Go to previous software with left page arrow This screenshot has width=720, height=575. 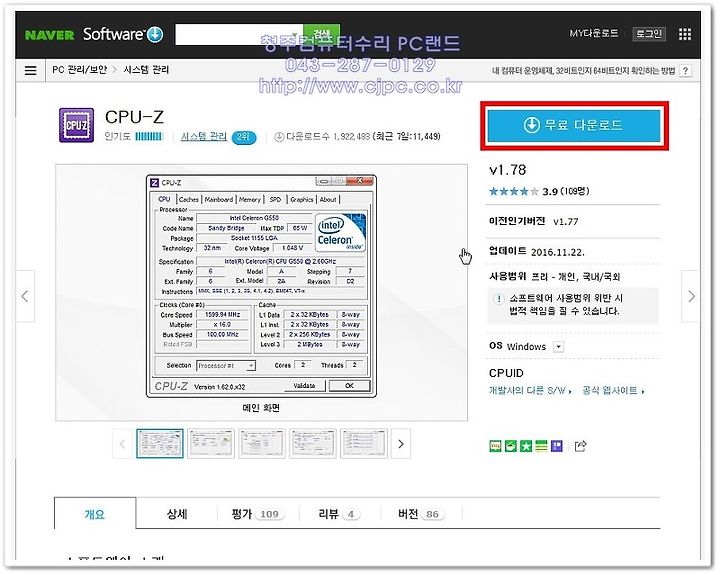[x=25, y=296]
